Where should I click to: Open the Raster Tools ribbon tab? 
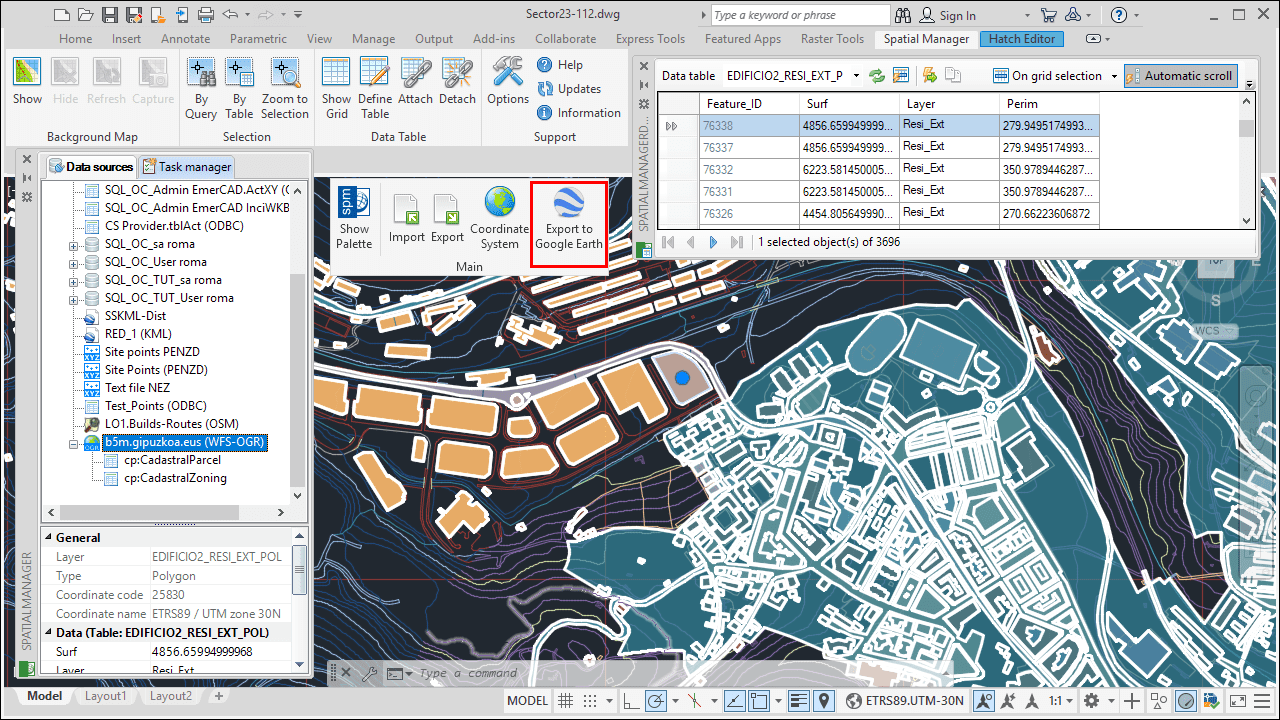point(832,39)
